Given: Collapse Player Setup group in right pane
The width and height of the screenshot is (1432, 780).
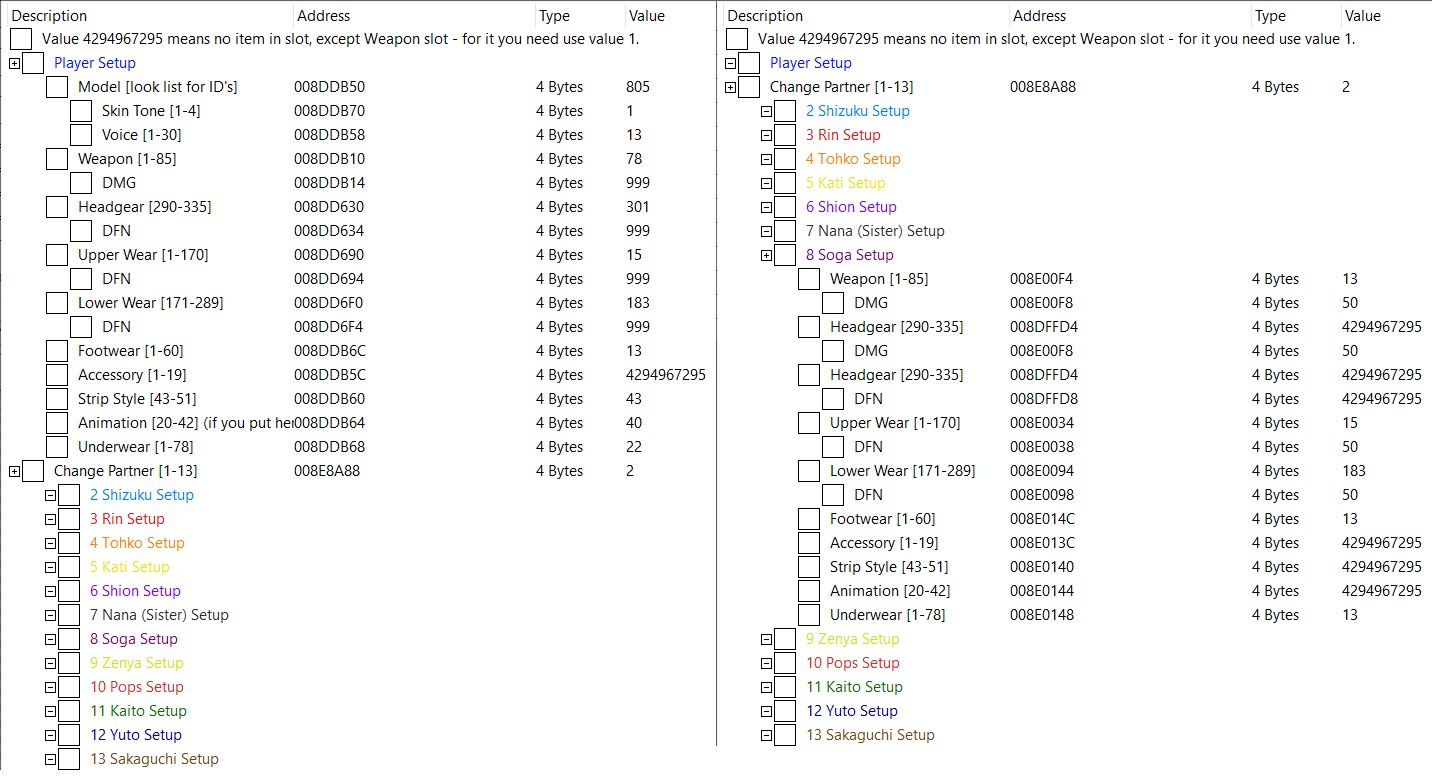Looking at the screenshot, I should pos(730,63).
